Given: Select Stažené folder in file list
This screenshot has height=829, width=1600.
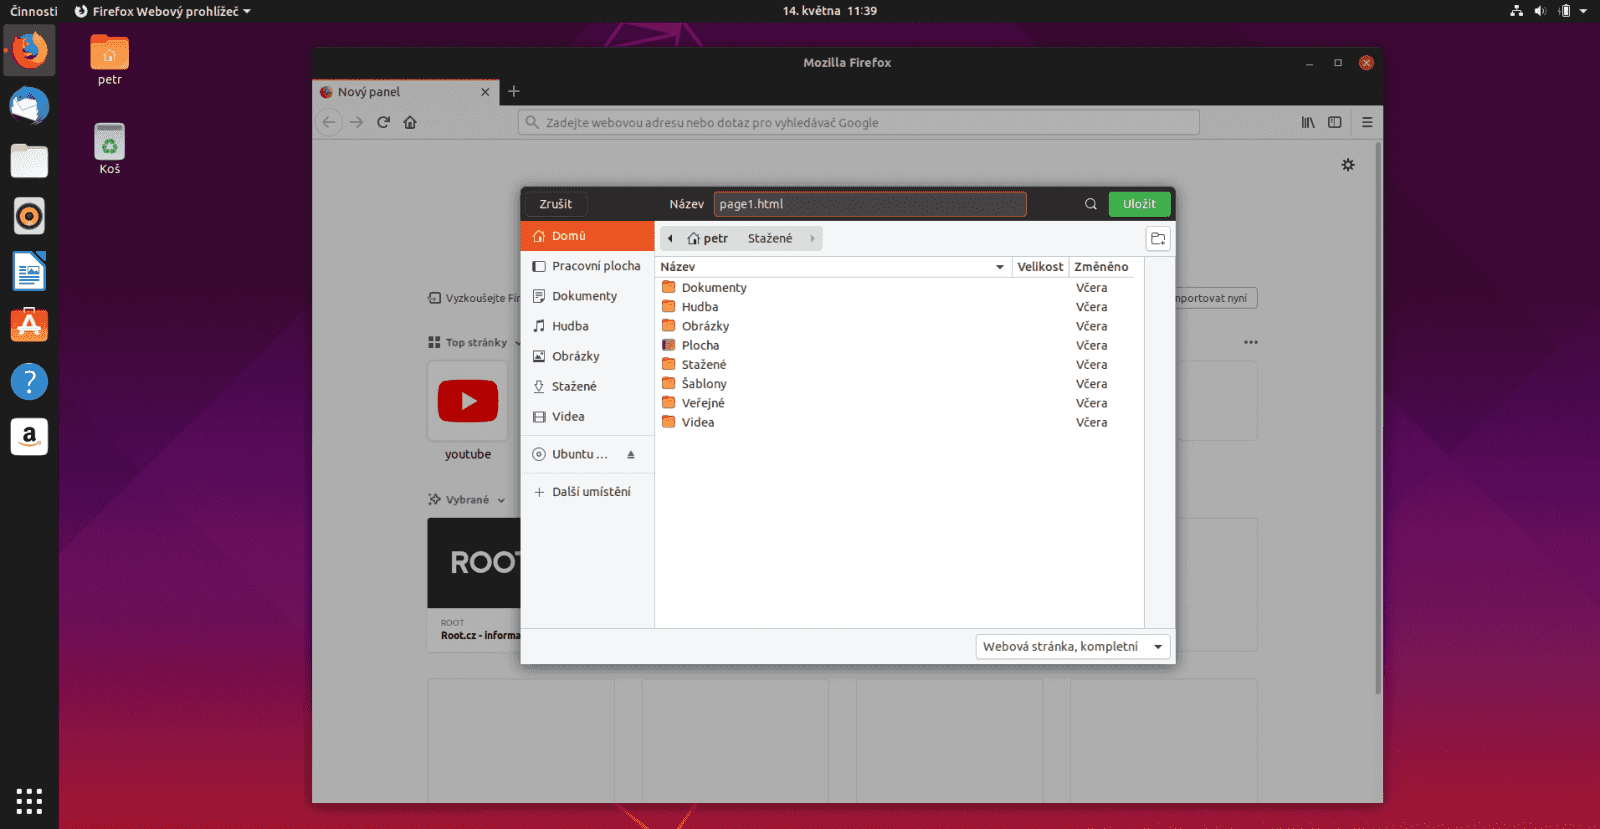Looking at the screenshot, I should [899, 365].
